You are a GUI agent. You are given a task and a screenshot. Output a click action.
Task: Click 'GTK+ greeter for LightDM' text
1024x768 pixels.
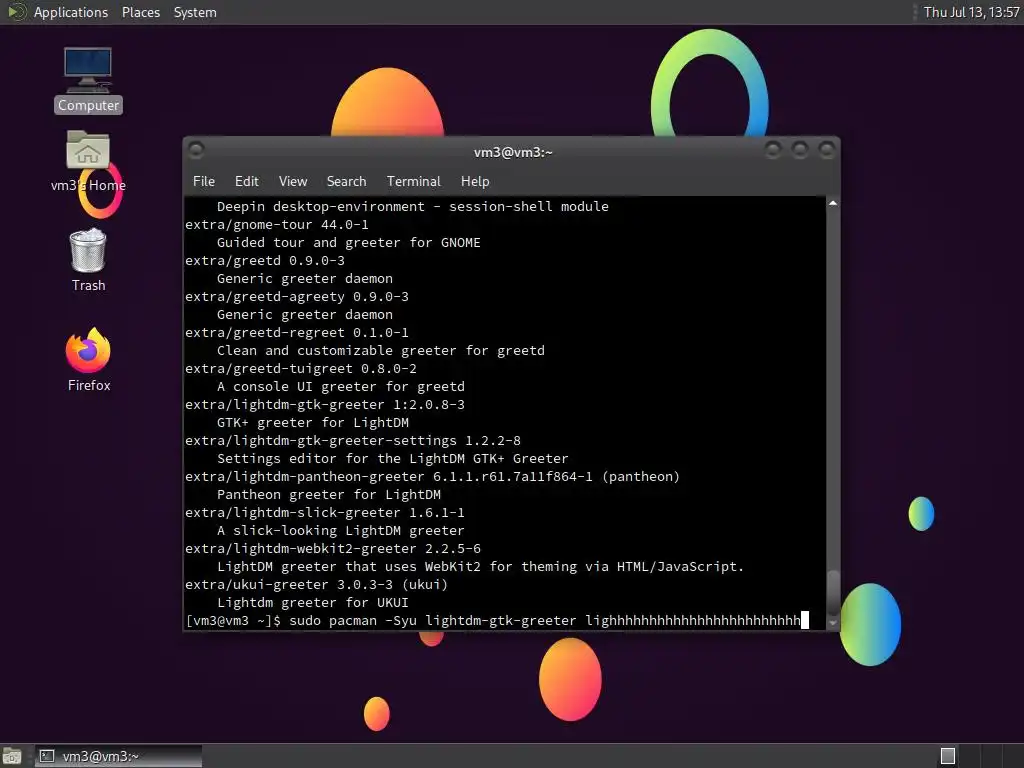coord(312,423)
